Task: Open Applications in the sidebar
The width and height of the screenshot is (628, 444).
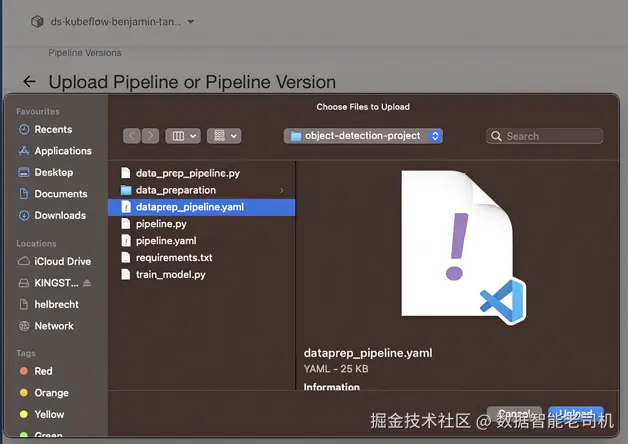Action: tap(55, 151)
